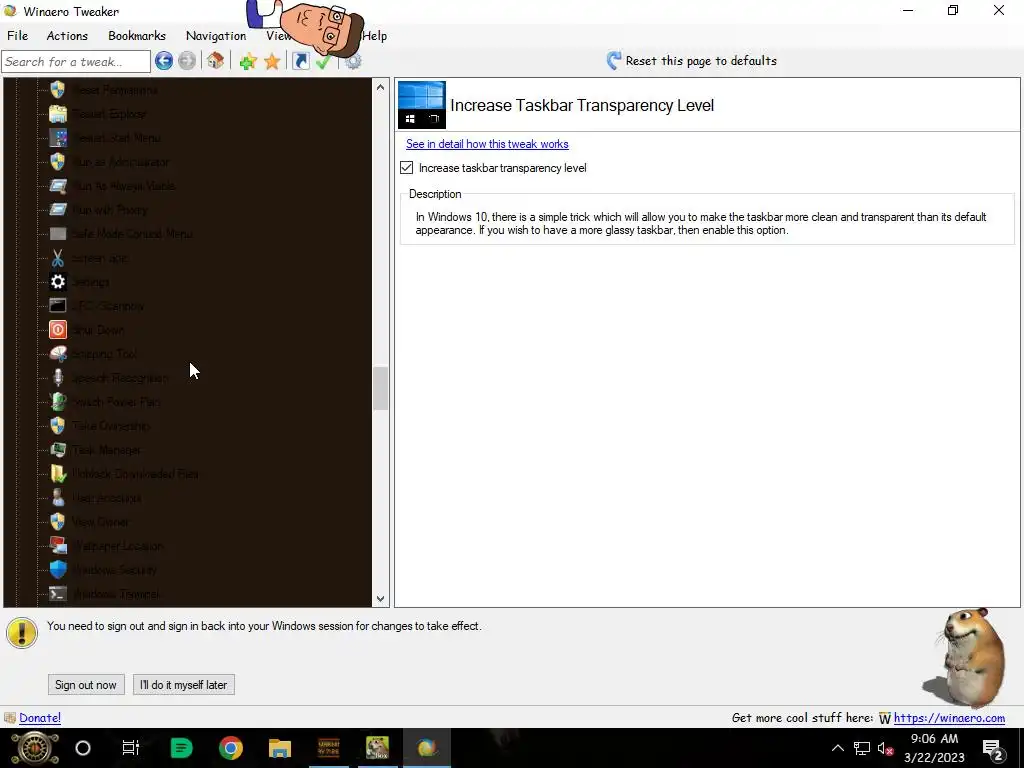Select the Take Ownership shield icon

click(x=58, y=426)
